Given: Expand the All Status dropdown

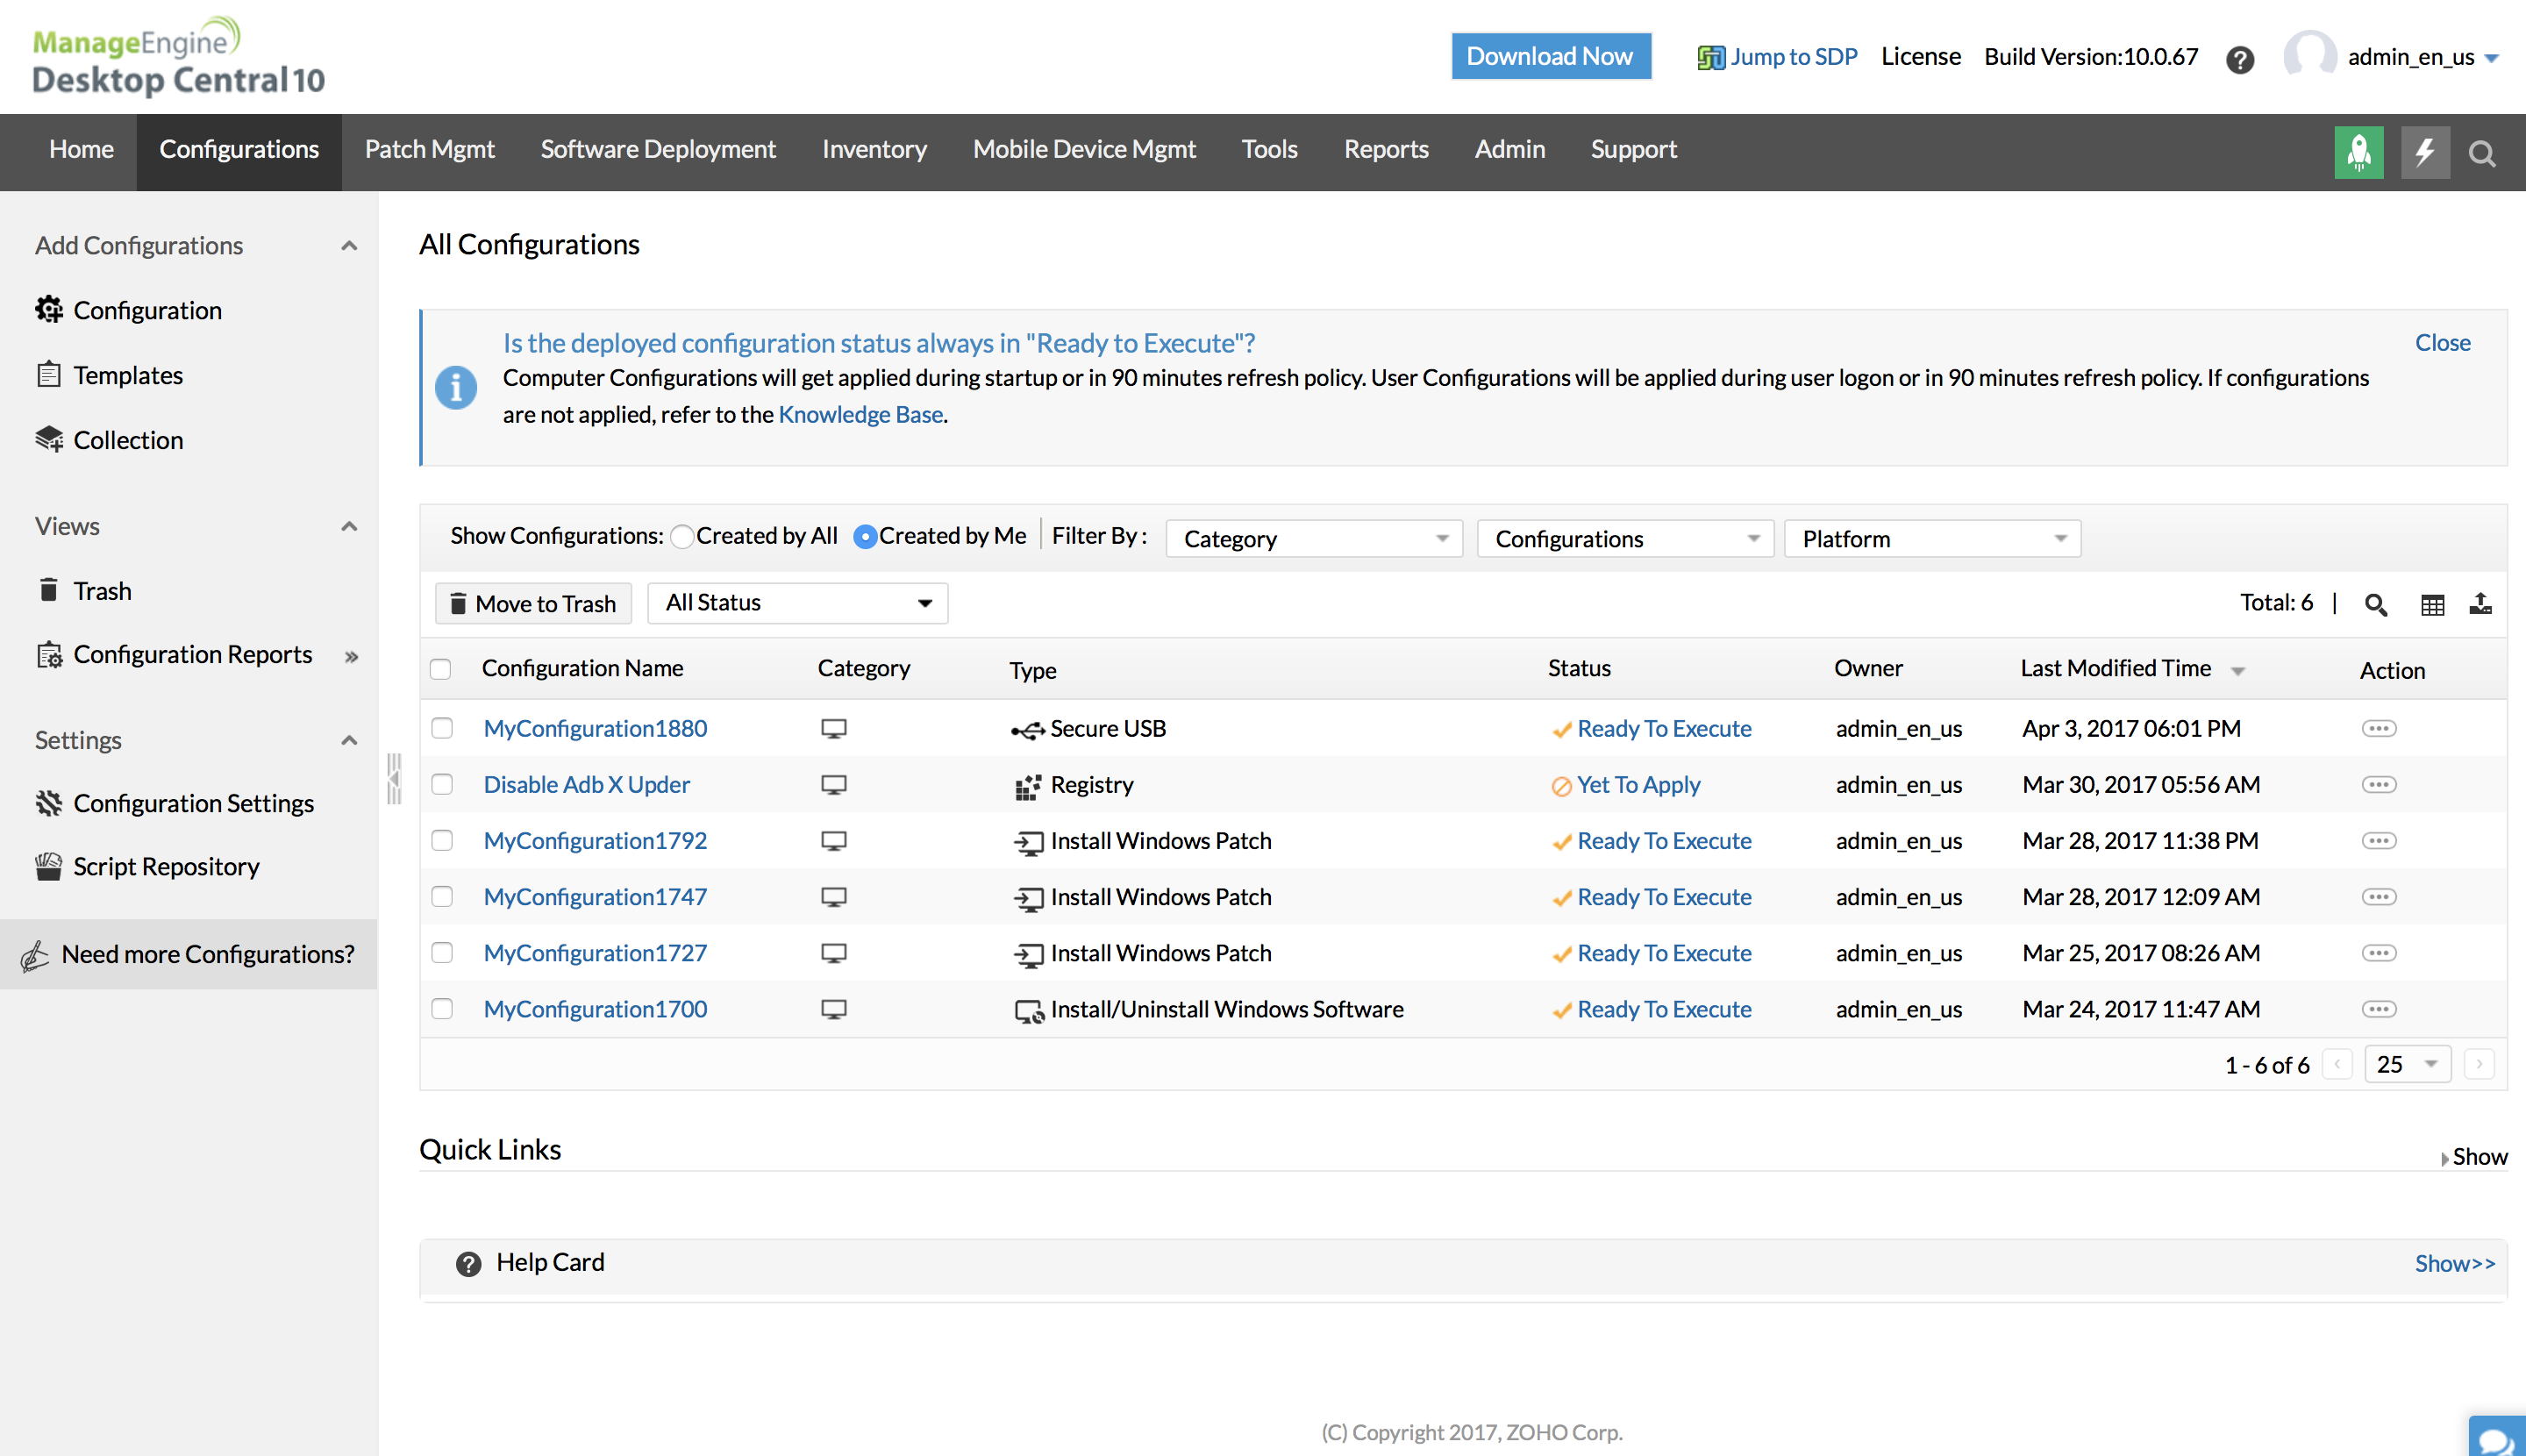Looking at the screenshot, I should tap(797, 603).
